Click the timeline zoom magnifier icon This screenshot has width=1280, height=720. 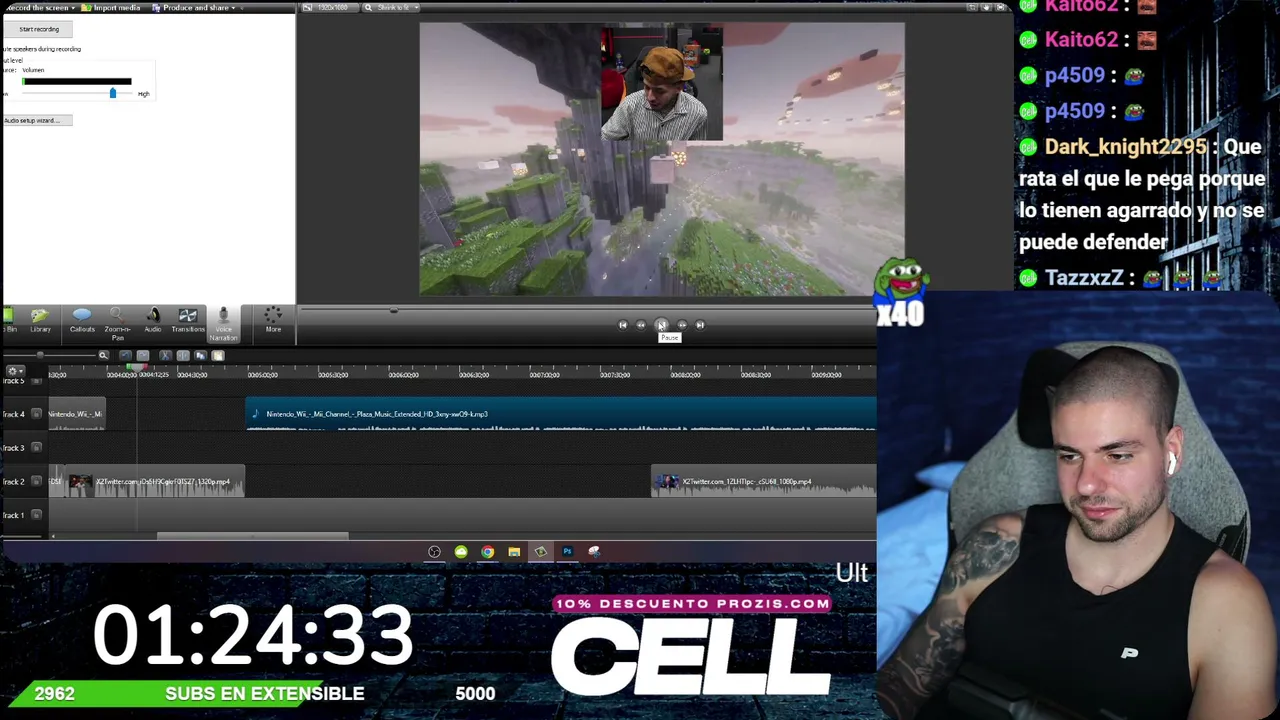(x=103, y=356)
